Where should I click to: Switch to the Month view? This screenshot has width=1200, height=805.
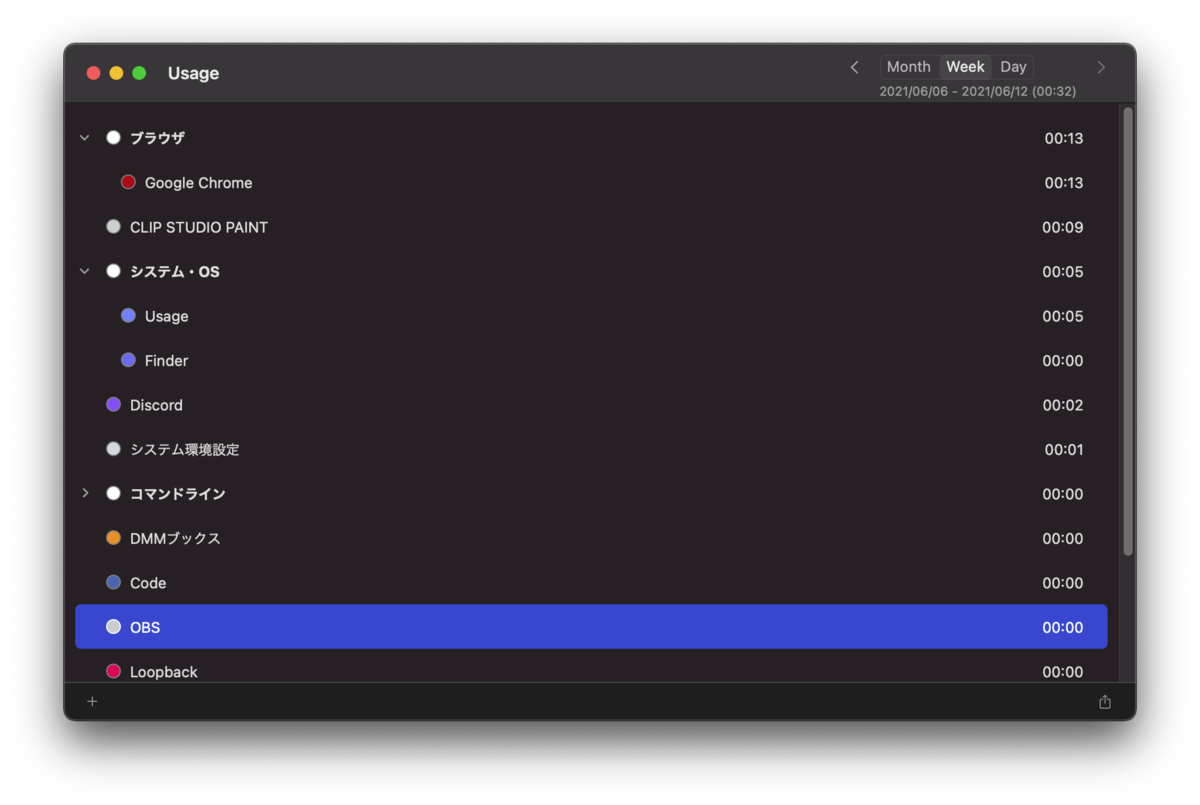909,67
